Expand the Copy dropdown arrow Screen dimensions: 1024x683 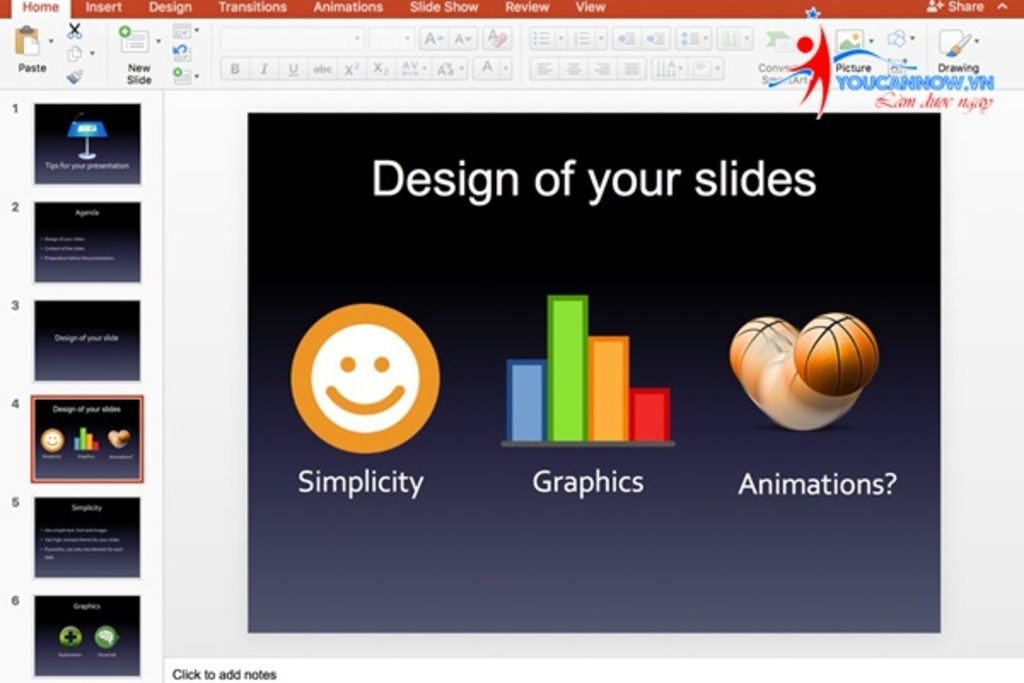click(92, 54)
